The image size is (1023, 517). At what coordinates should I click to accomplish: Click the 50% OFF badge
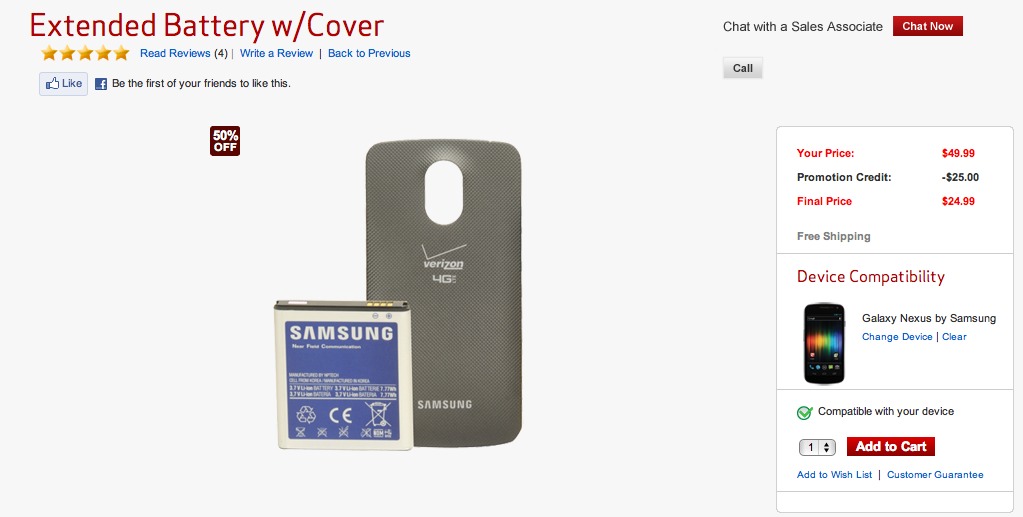225,141
